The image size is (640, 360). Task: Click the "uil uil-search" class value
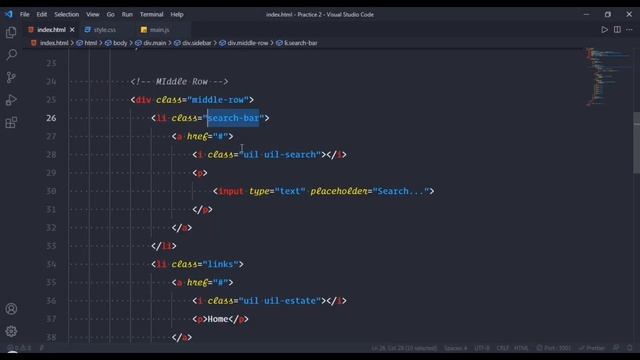[280, 154]
